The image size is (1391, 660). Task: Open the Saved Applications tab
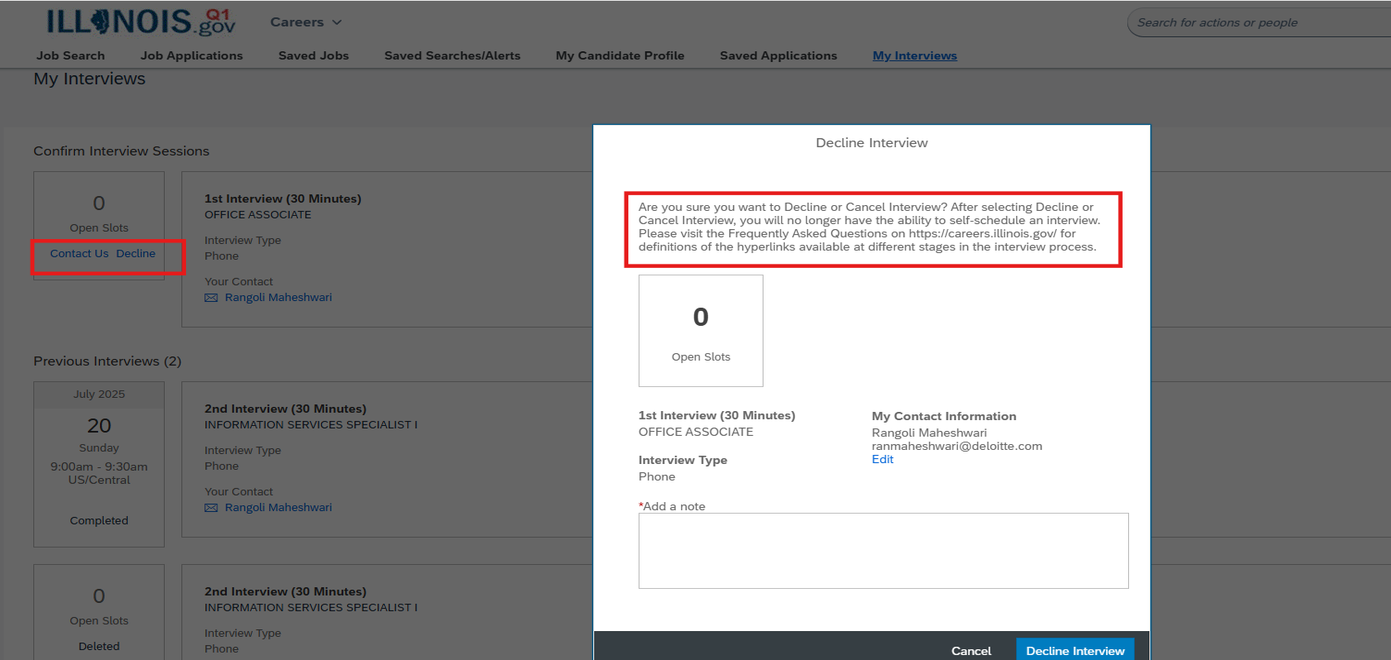778,56
